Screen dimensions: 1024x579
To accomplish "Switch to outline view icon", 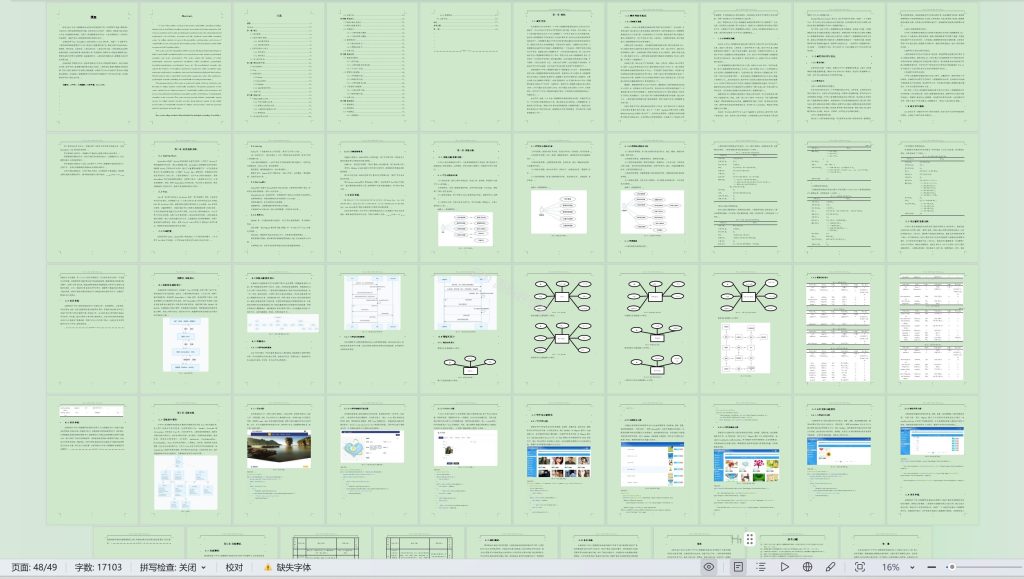I will point(761,567).
